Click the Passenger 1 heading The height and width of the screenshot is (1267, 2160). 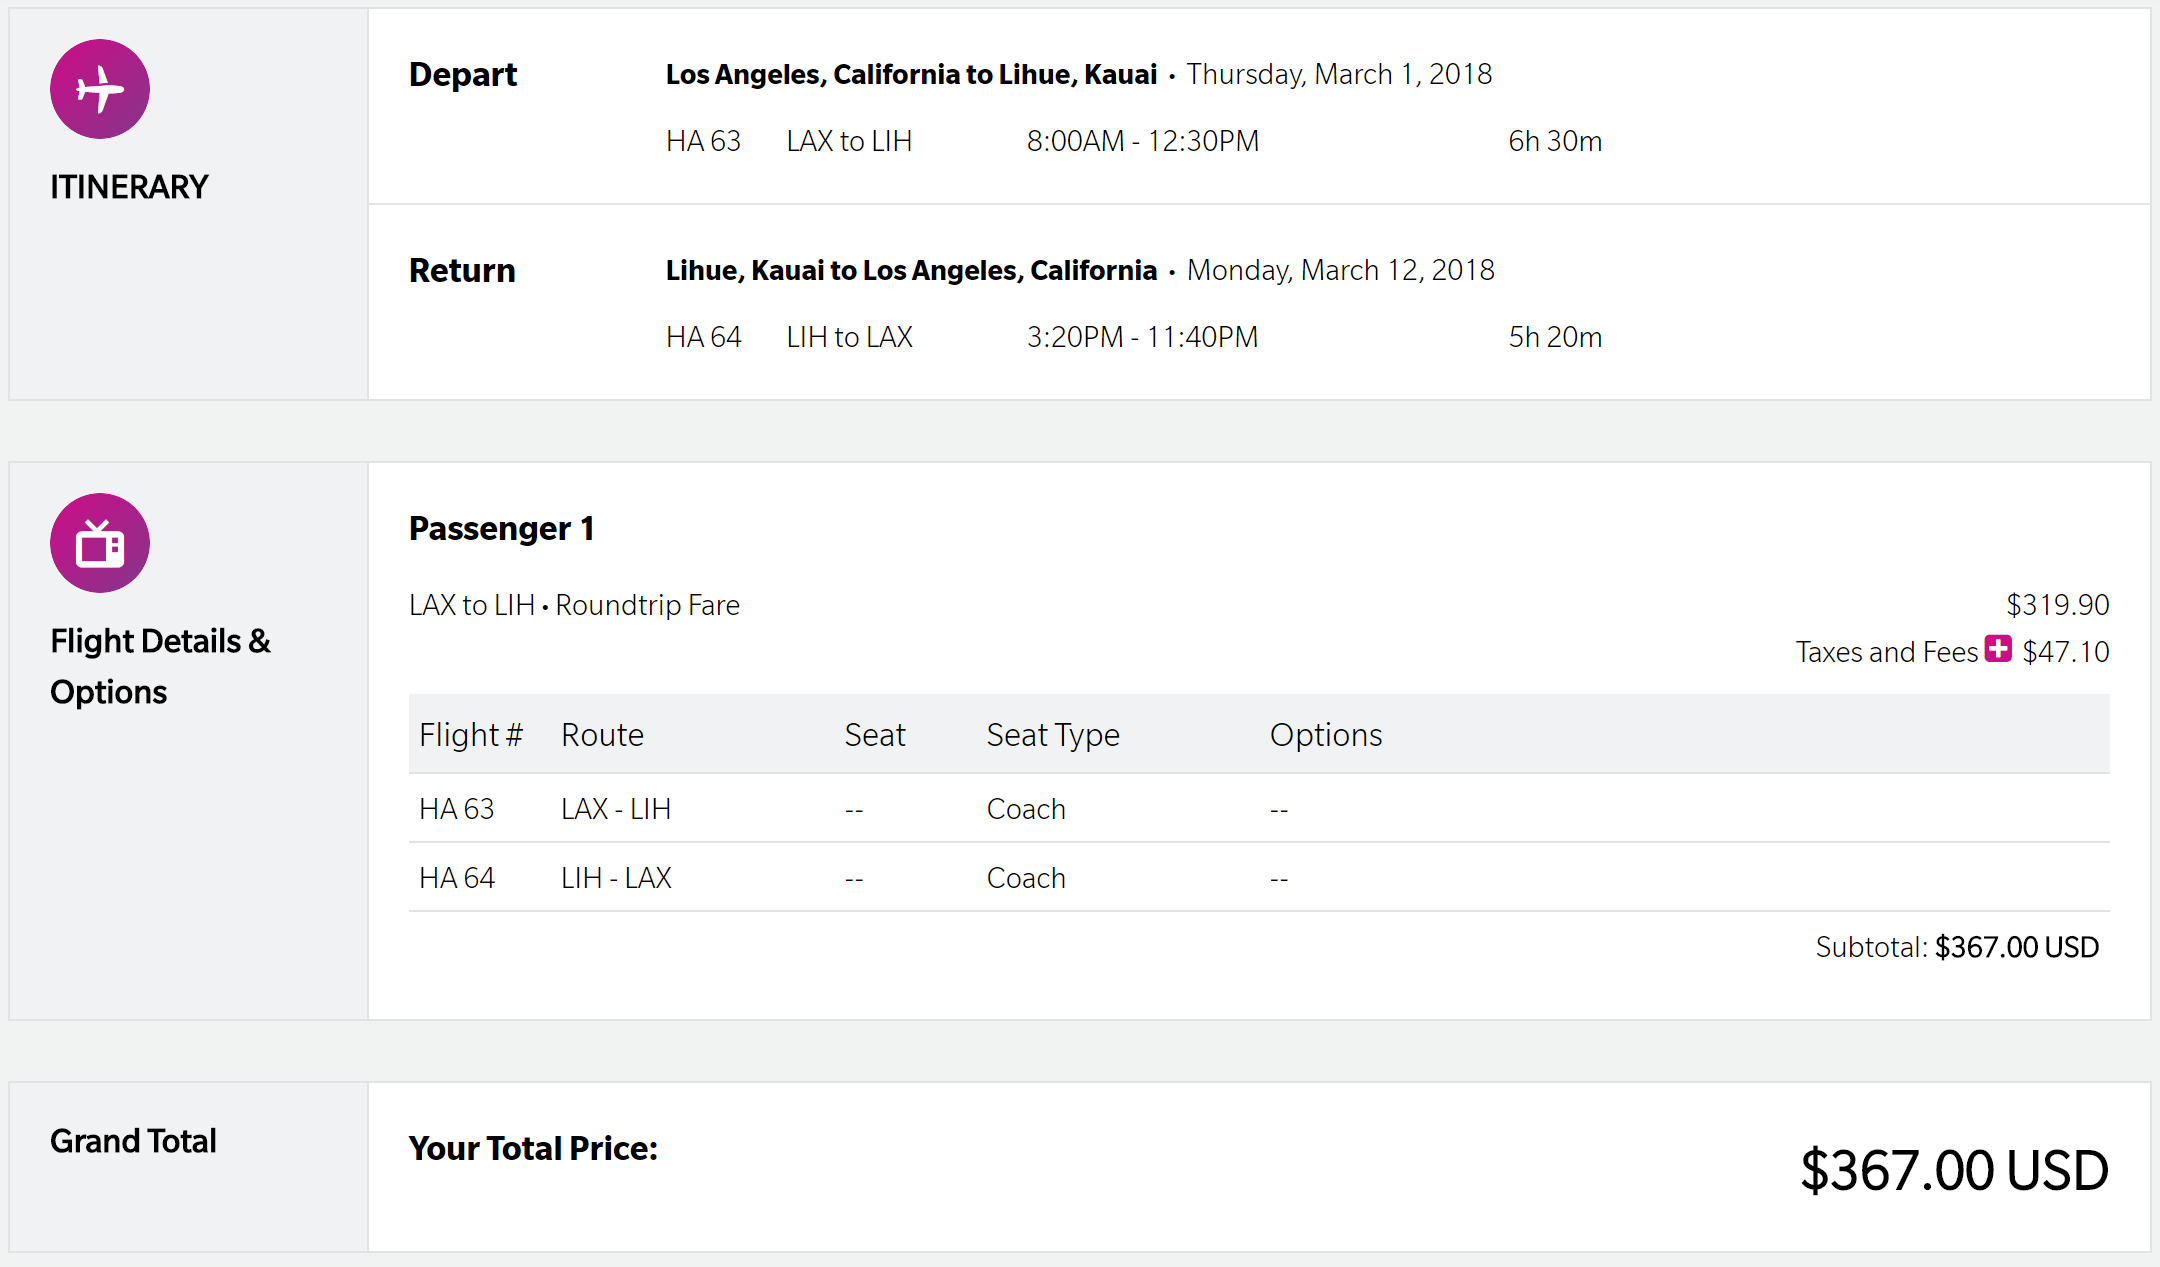tap(501, 529)
